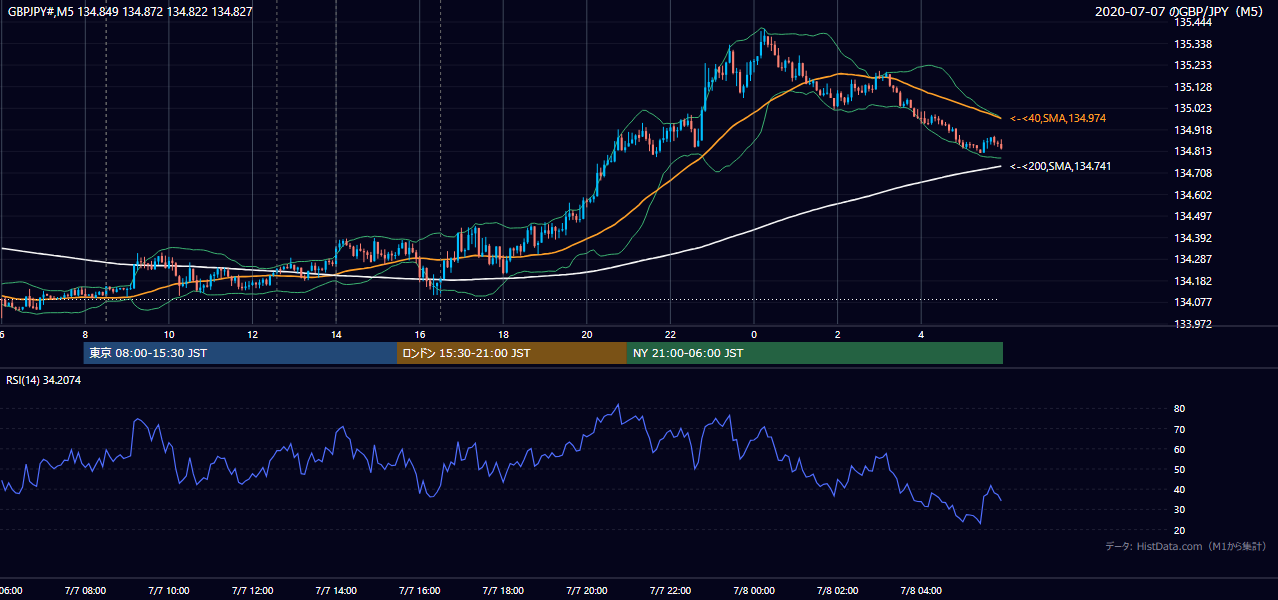The width and height of the screenshot is (1278, 600).
Task: Click hour label 0 below the price chart
Action: [755, 335]
